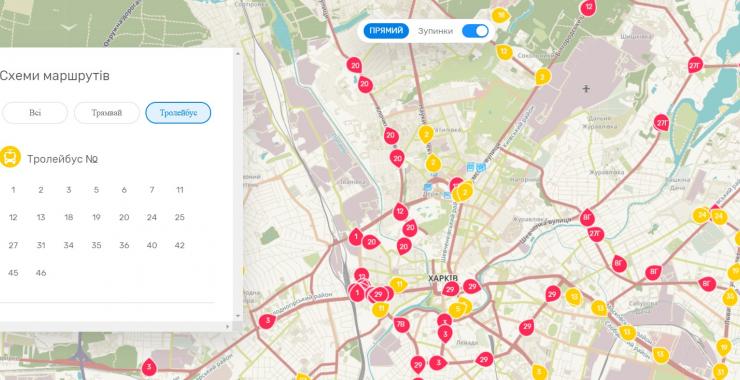Screen dimensions: 740x380
Task: Pick route 13 from the list
Action: pos(41,217)
